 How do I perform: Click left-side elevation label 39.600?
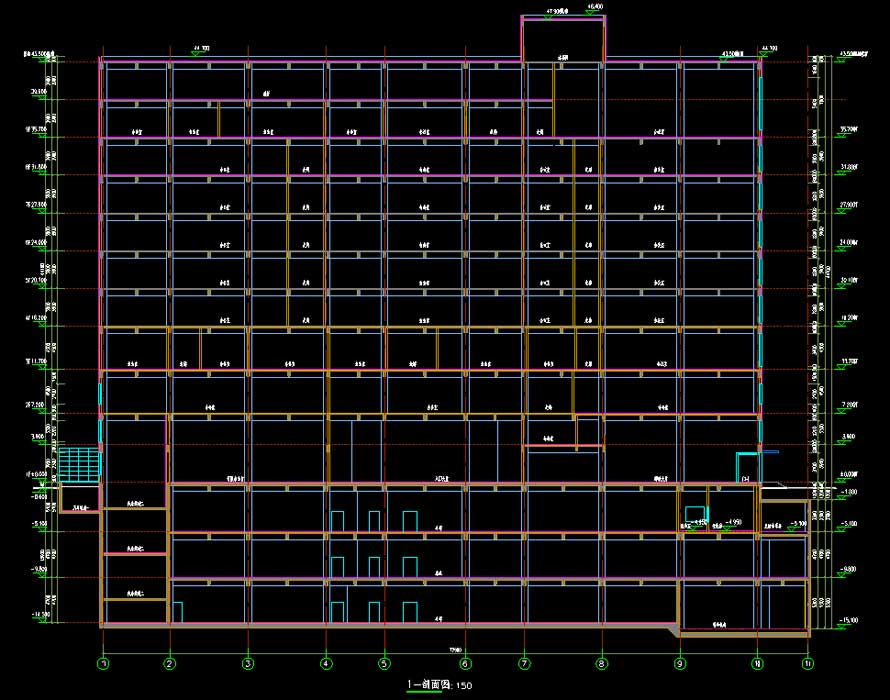click(39, 91)
